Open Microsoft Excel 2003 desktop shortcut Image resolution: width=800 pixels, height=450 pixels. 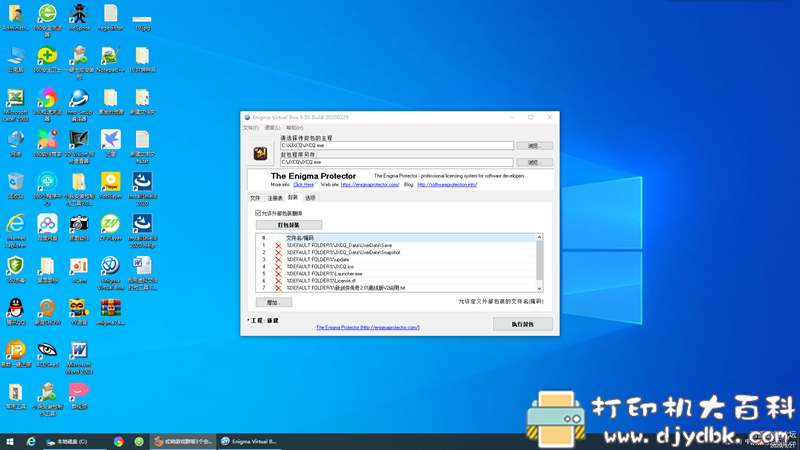[16, 105]
